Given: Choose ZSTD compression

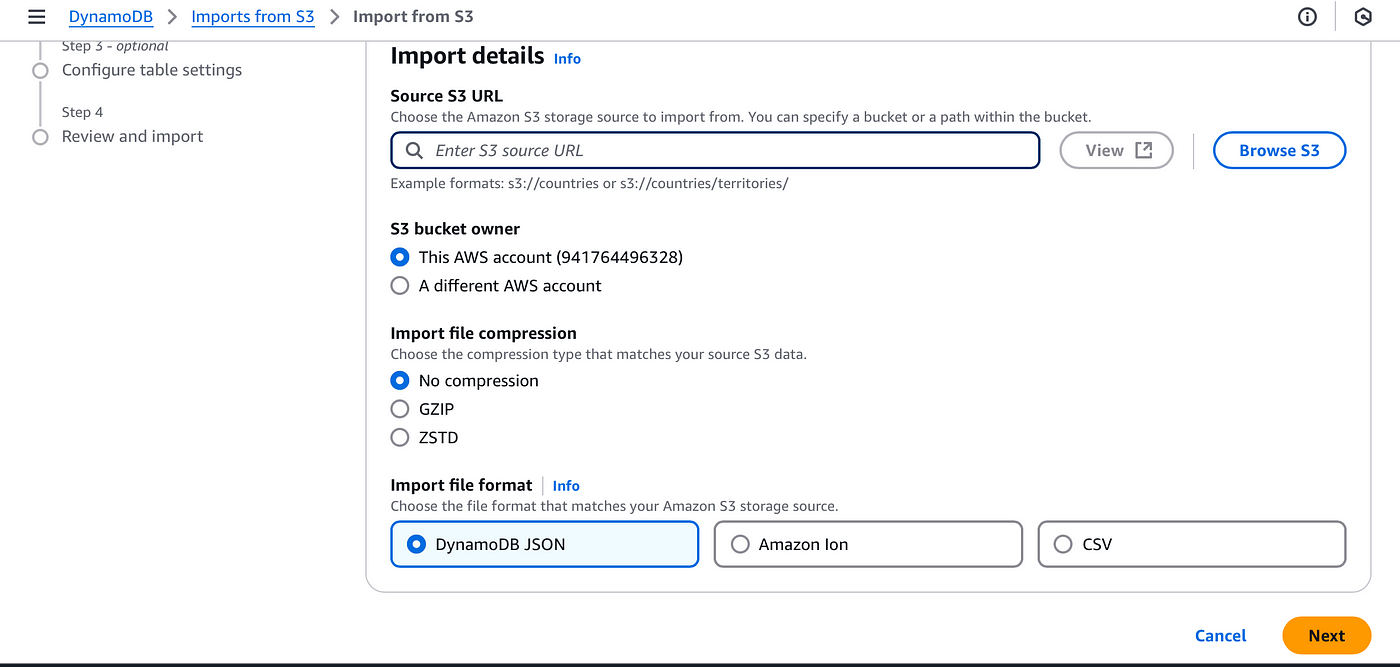Looking at the screenshot, I should pos(400,437).
